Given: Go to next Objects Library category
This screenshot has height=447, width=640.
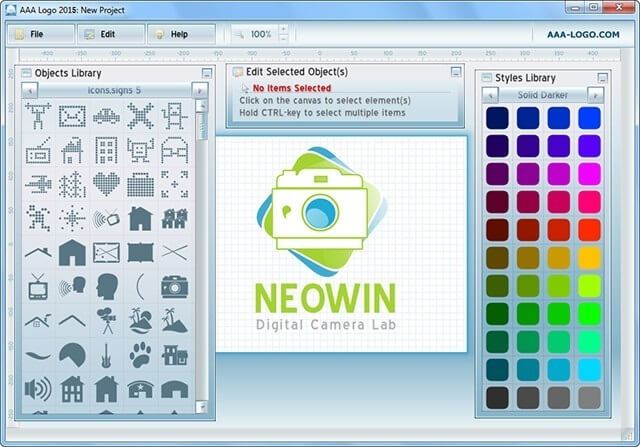Looking at the screenshot, I should (200, 90).
